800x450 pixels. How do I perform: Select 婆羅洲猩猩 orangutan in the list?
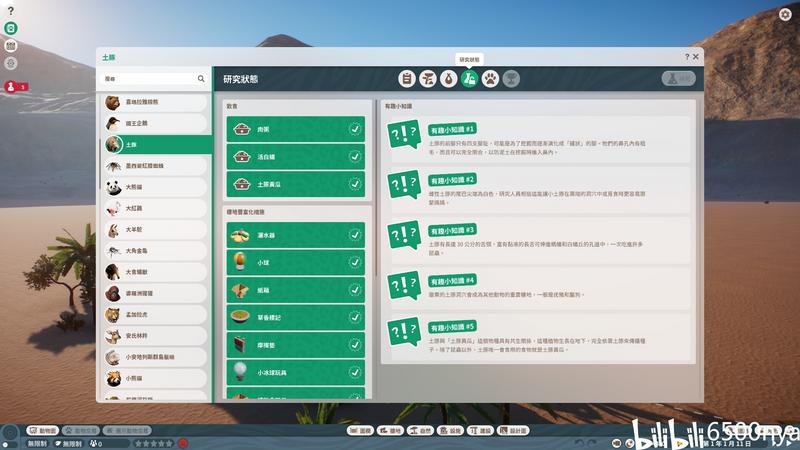(x=156, y=293)
